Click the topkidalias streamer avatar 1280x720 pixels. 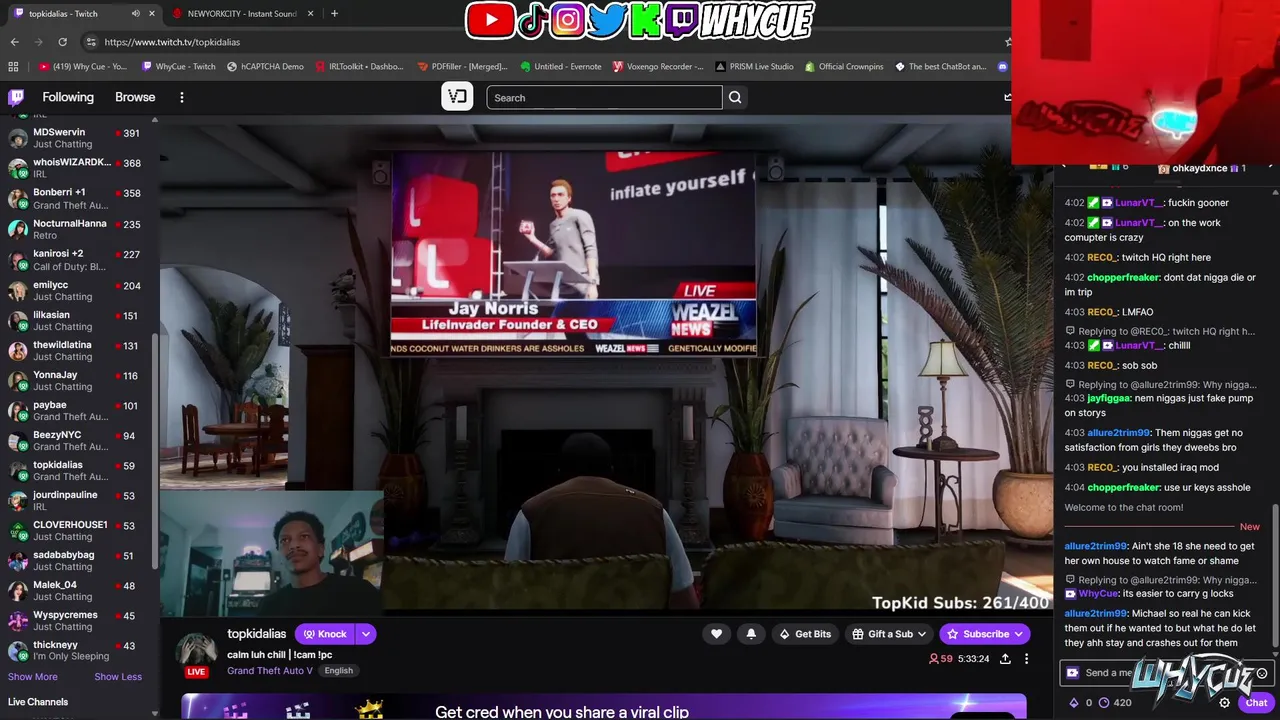tap(197, 652)
